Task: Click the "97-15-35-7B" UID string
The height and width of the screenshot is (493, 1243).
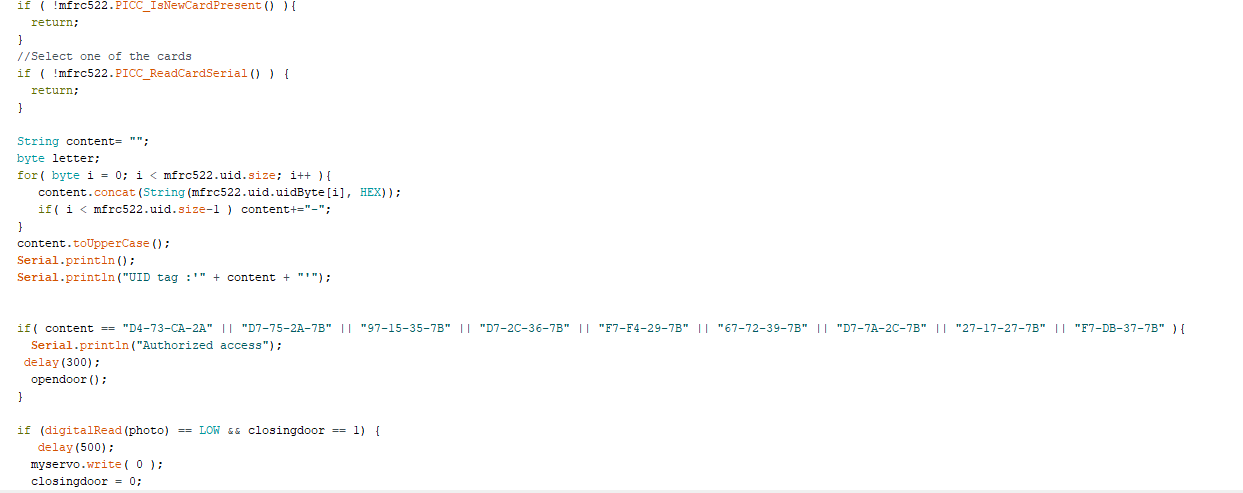Action: tap(405, 328)
